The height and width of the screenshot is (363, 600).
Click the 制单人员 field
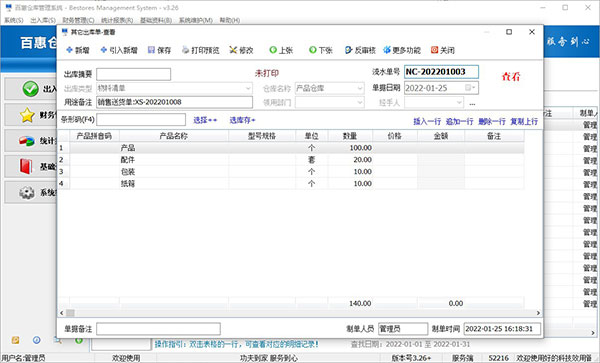click(403, 329)
